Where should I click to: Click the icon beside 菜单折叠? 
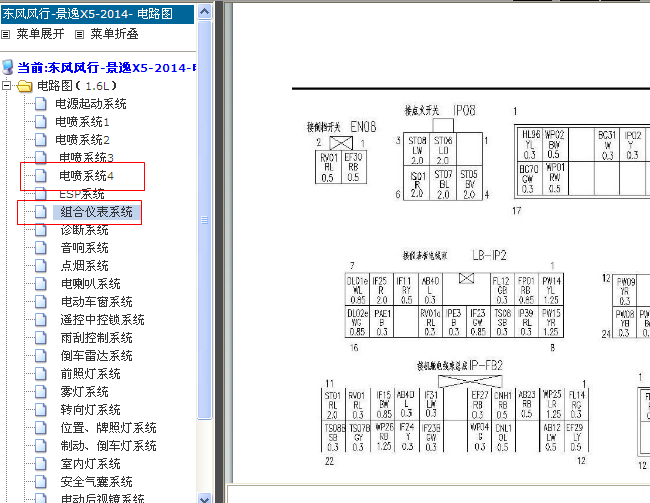coord(80,34)
